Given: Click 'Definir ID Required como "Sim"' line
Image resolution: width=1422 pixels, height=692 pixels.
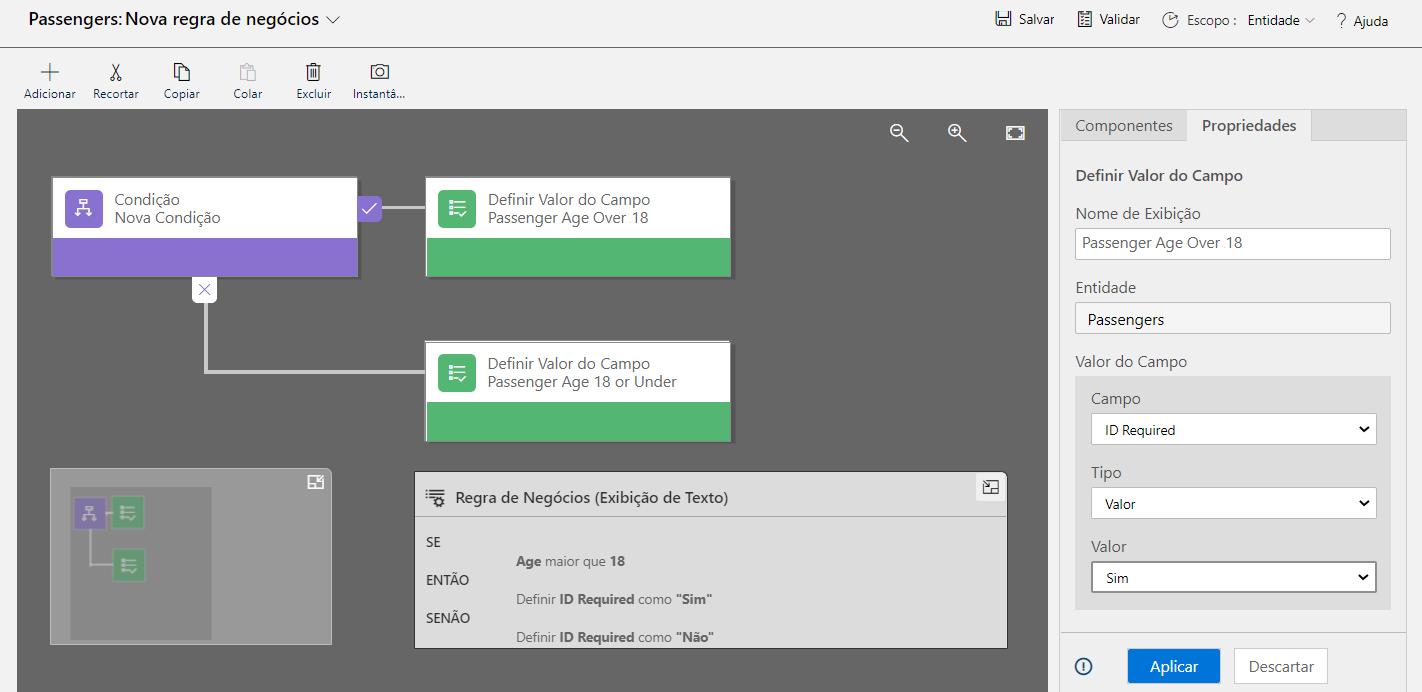Looking at the screenshot, I should pyautogui.click(x=614, y=599).
